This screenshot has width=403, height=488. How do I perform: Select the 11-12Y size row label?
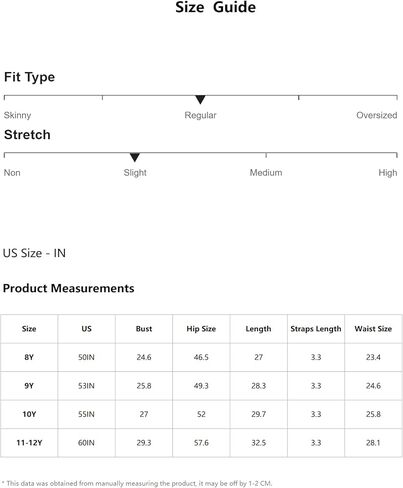(29, 443)
